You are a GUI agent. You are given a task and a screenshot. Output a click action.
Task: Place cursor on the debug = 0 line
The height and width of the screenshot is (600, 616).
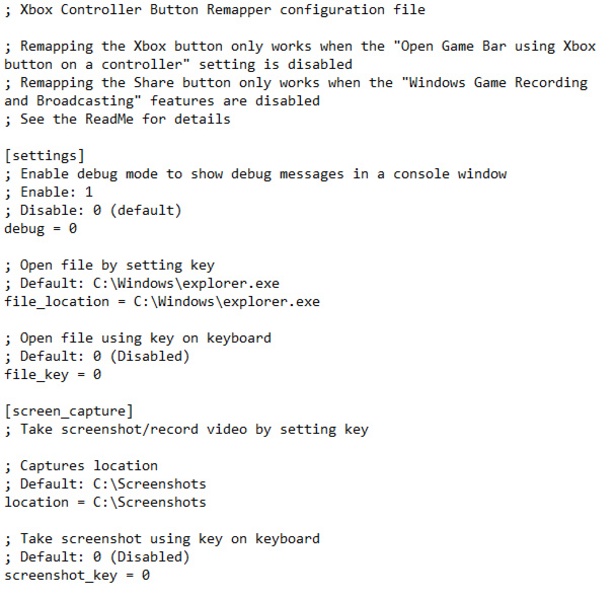click(40, 228)
